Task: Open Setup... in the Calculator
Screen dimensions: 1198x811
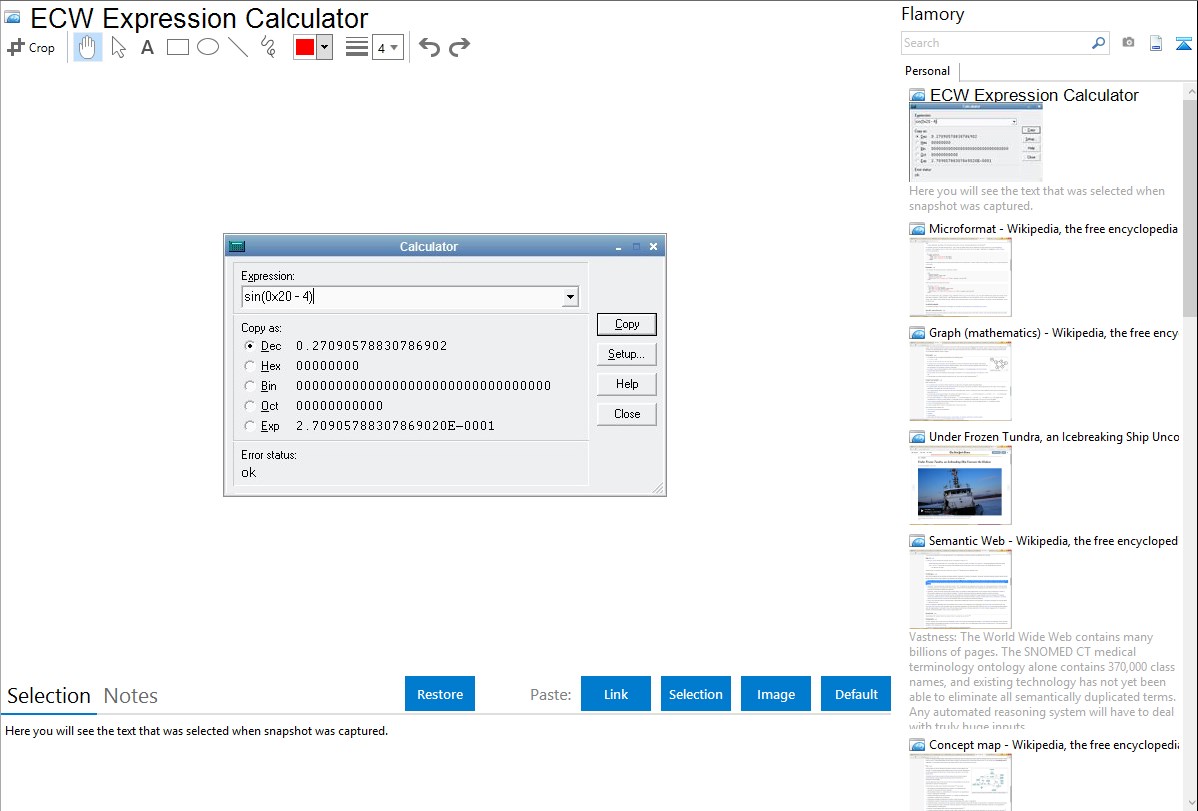Action: [627, 354]
